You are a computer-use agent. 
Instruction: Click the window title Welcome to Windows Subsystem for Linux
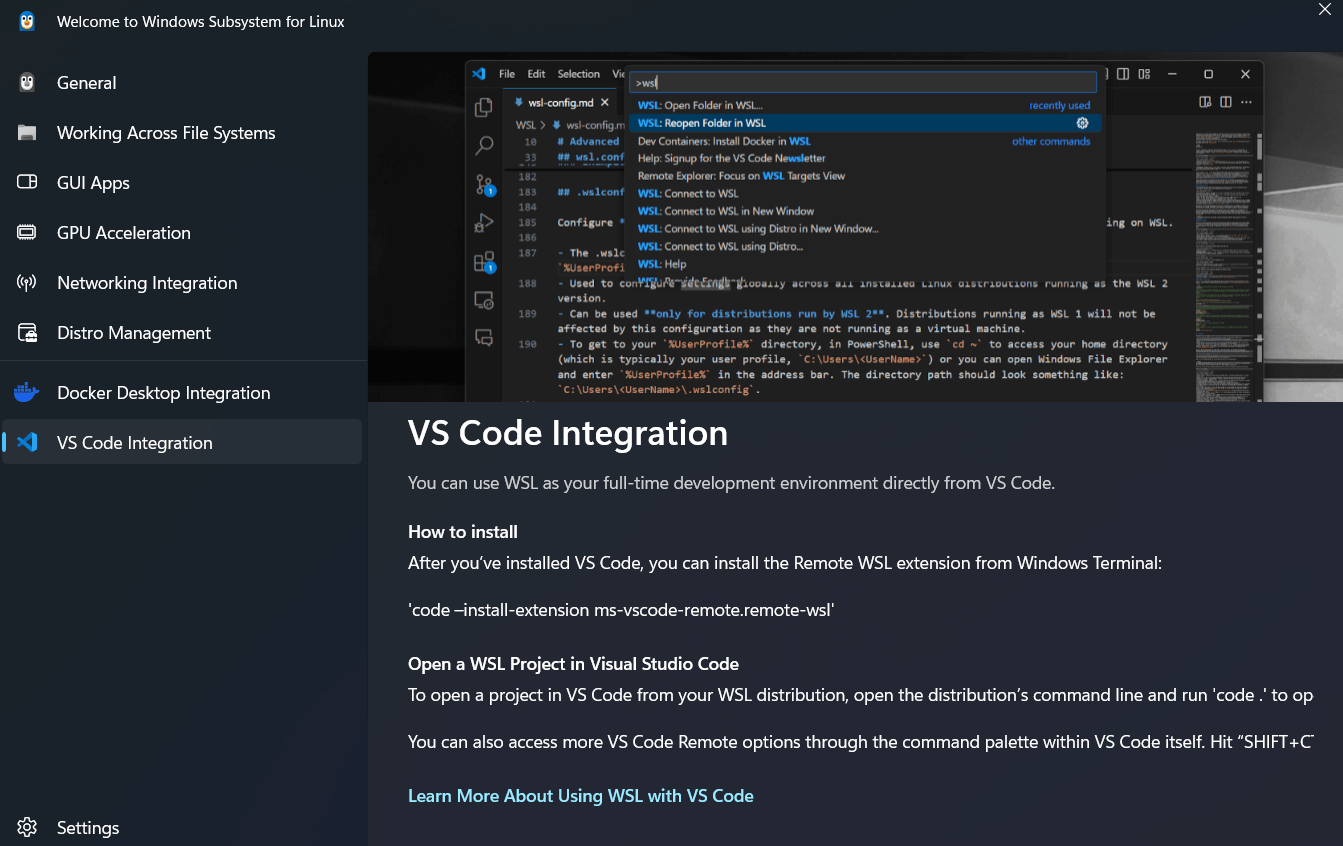(x=201, y=22)
